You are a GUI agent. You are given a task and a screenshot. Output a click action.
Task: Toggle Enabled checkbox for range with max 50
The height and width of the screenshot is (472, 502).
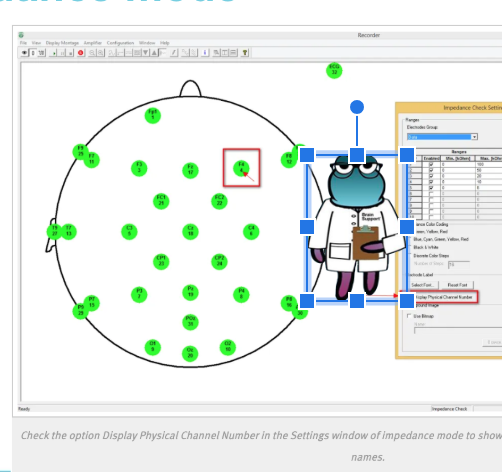pyautogui.click(x=431, y=170)
